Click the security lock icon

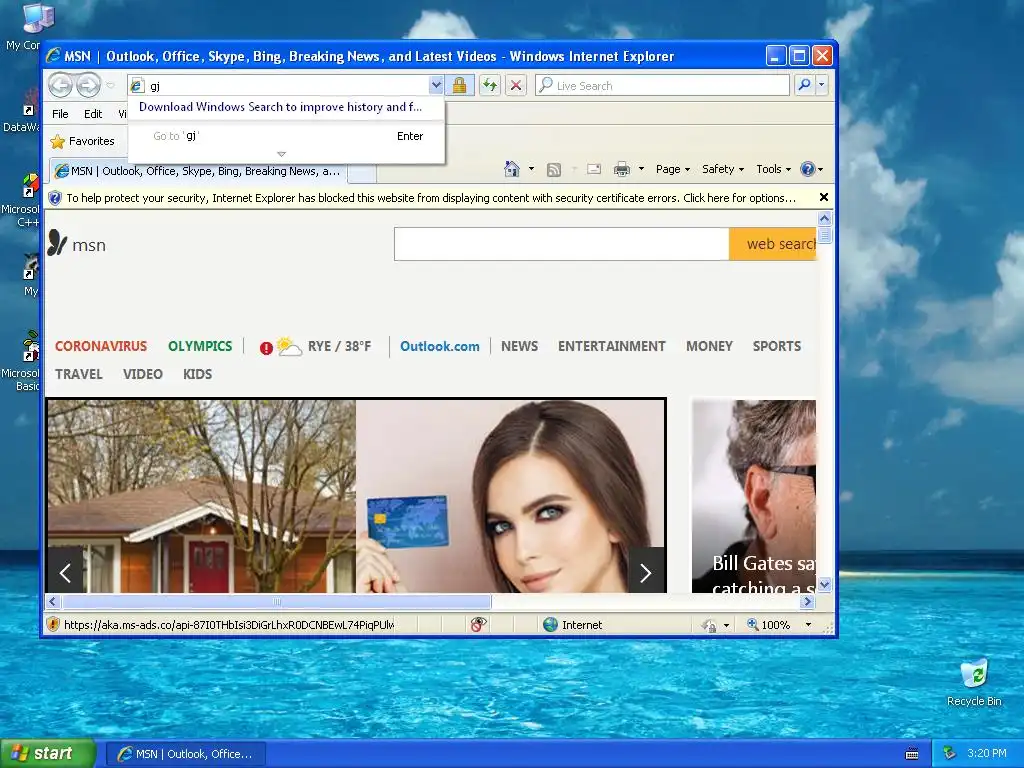tap(459, 86)
